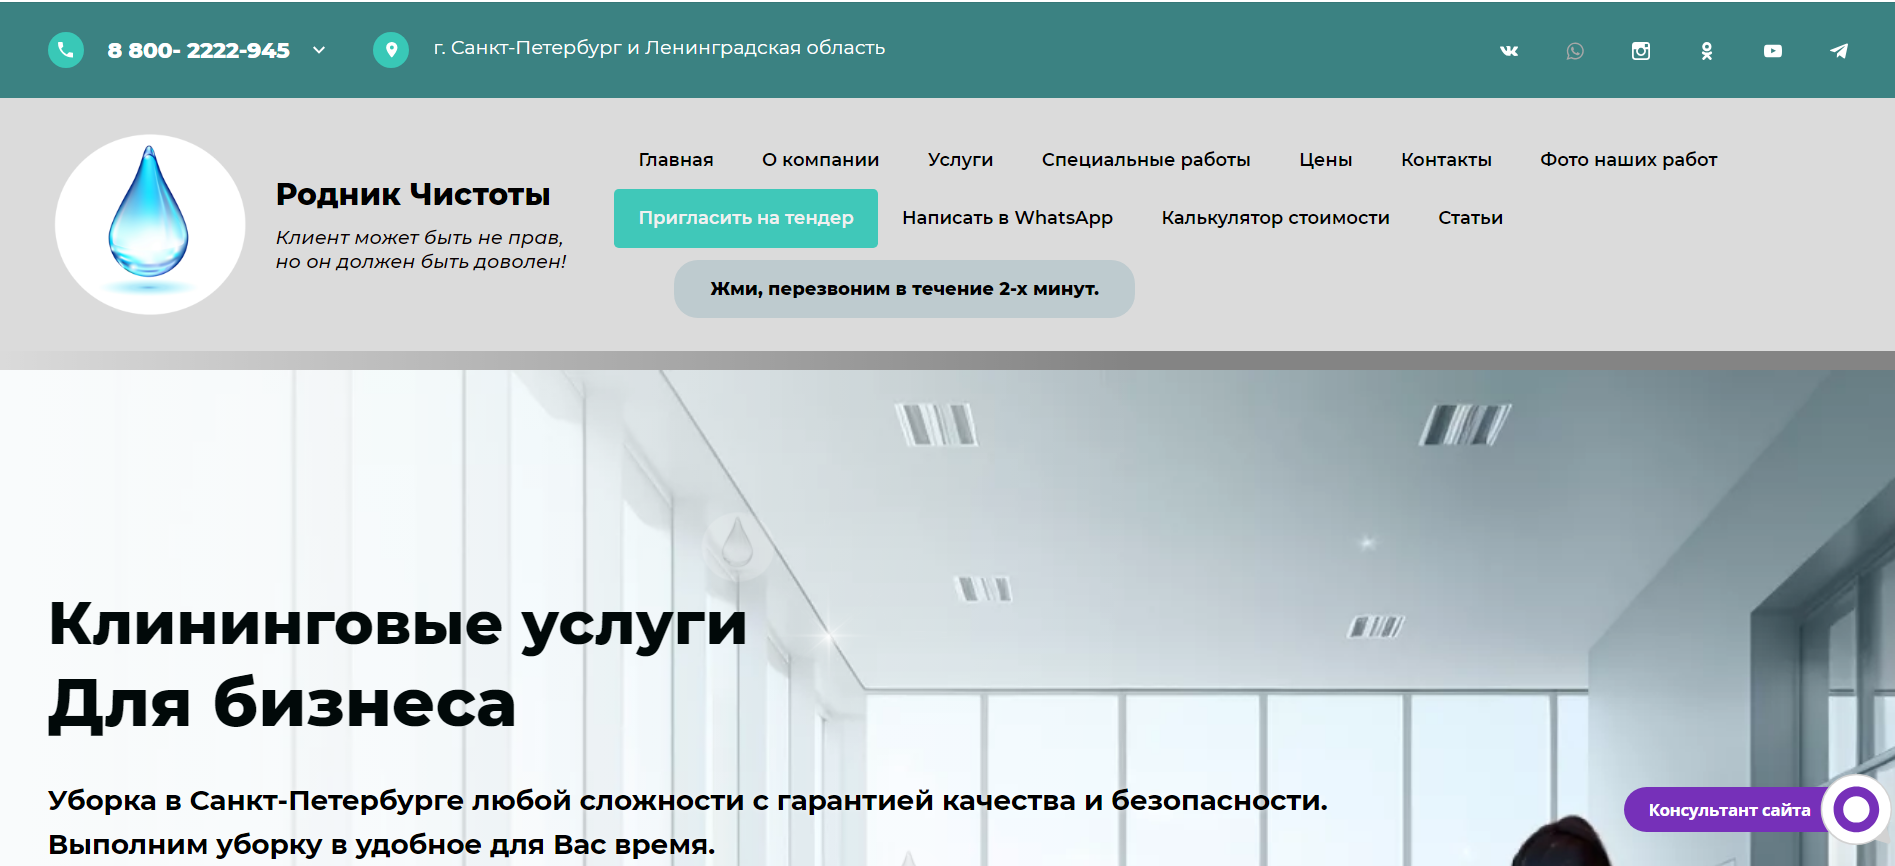Click Жми, перезвоним callback button
The width and height of the screenshot is (1895, 866).
904,289
